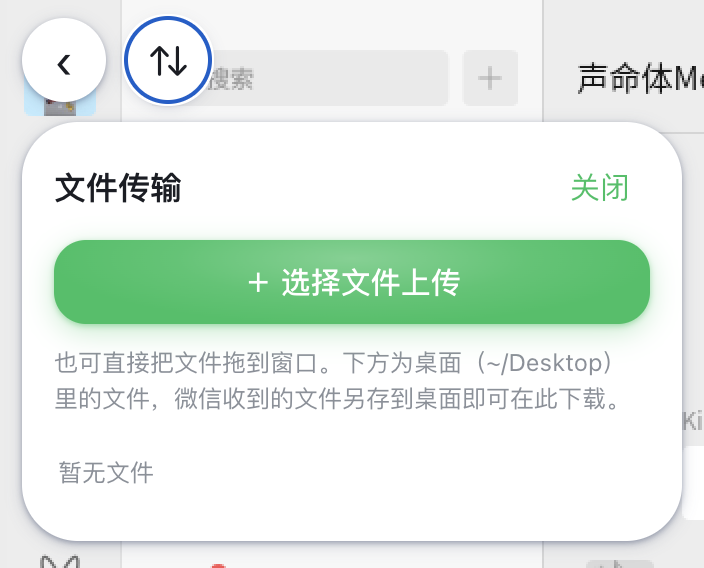Click the left sidebar strip beside panel

(x=11, y=314)
